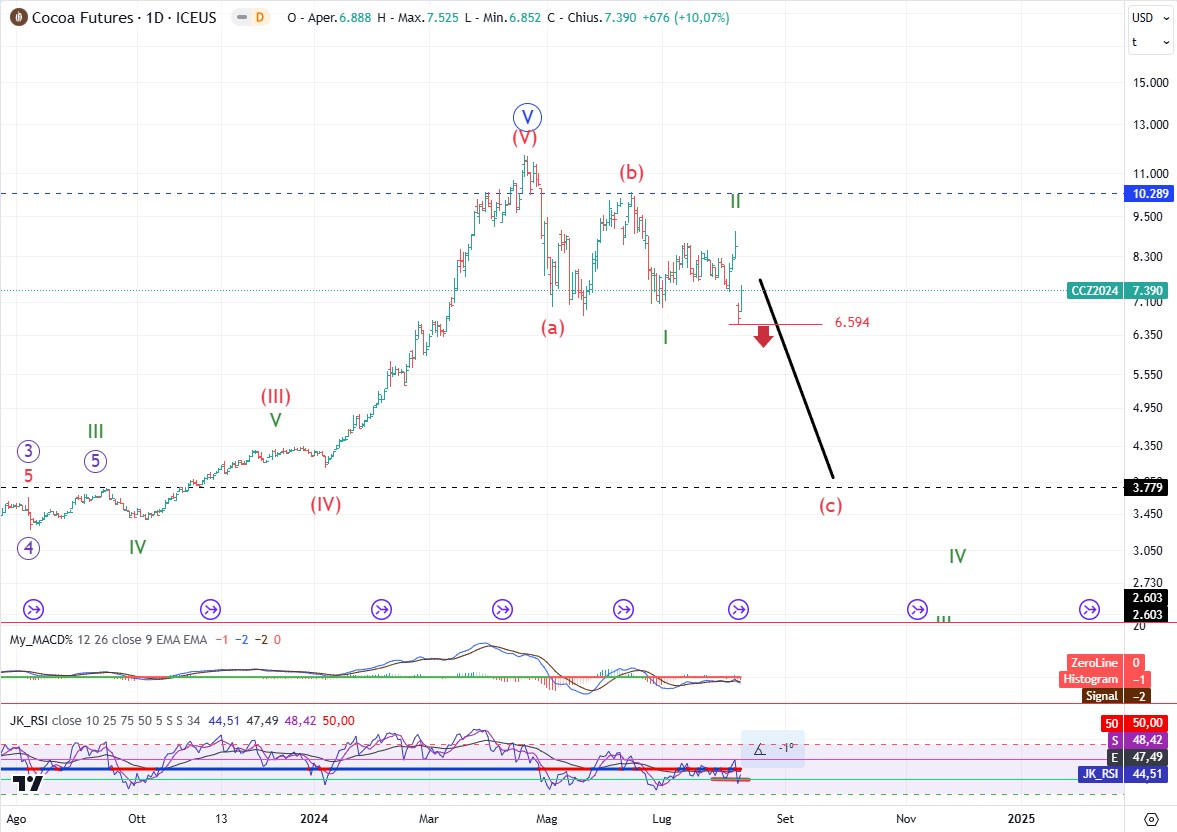This screenshot has width=1177, height=832.
Task: Click the purple S 48,42 axis label
Action: (1136, 740)
